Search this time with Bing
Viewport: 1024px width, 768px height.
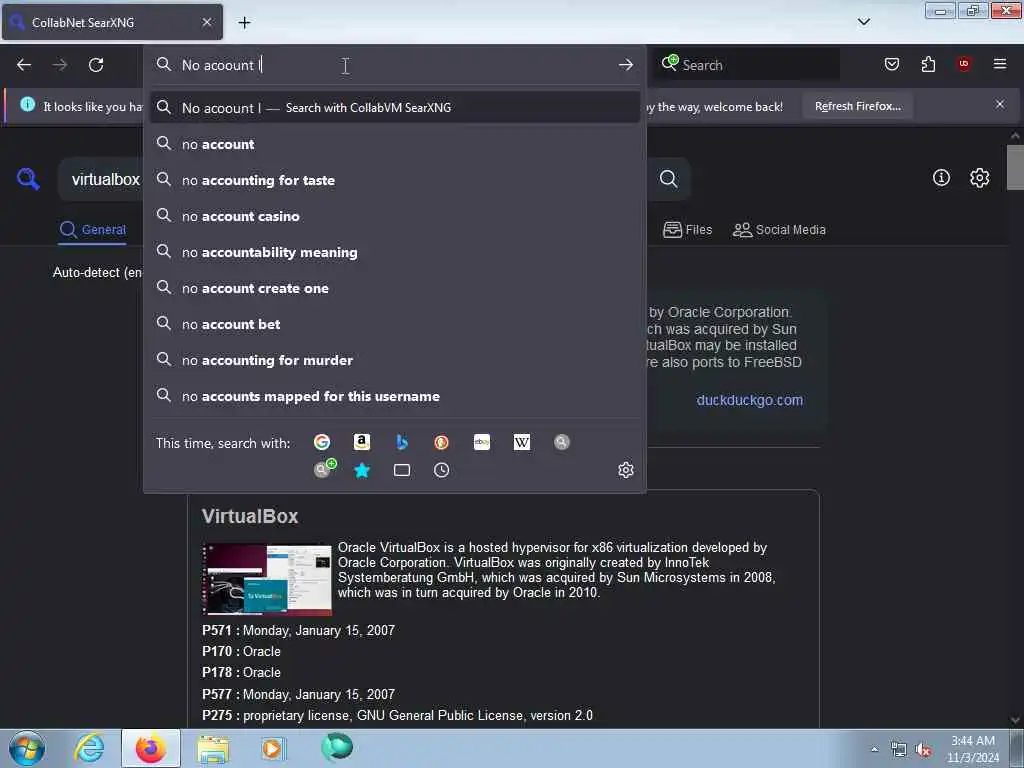pos(402,442)
